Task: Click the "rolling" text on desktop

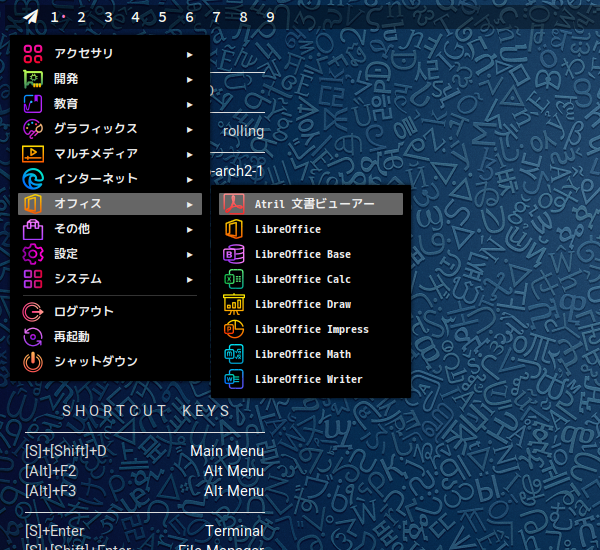Action: pos(243,131)
